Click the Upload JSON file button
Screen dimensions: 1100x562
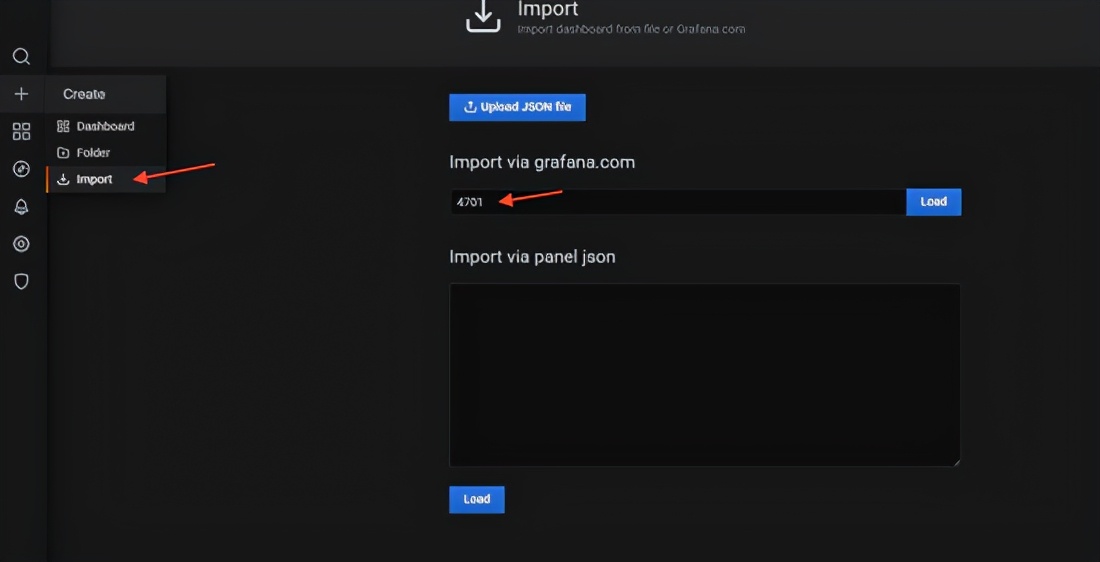[x=517, y=107]
